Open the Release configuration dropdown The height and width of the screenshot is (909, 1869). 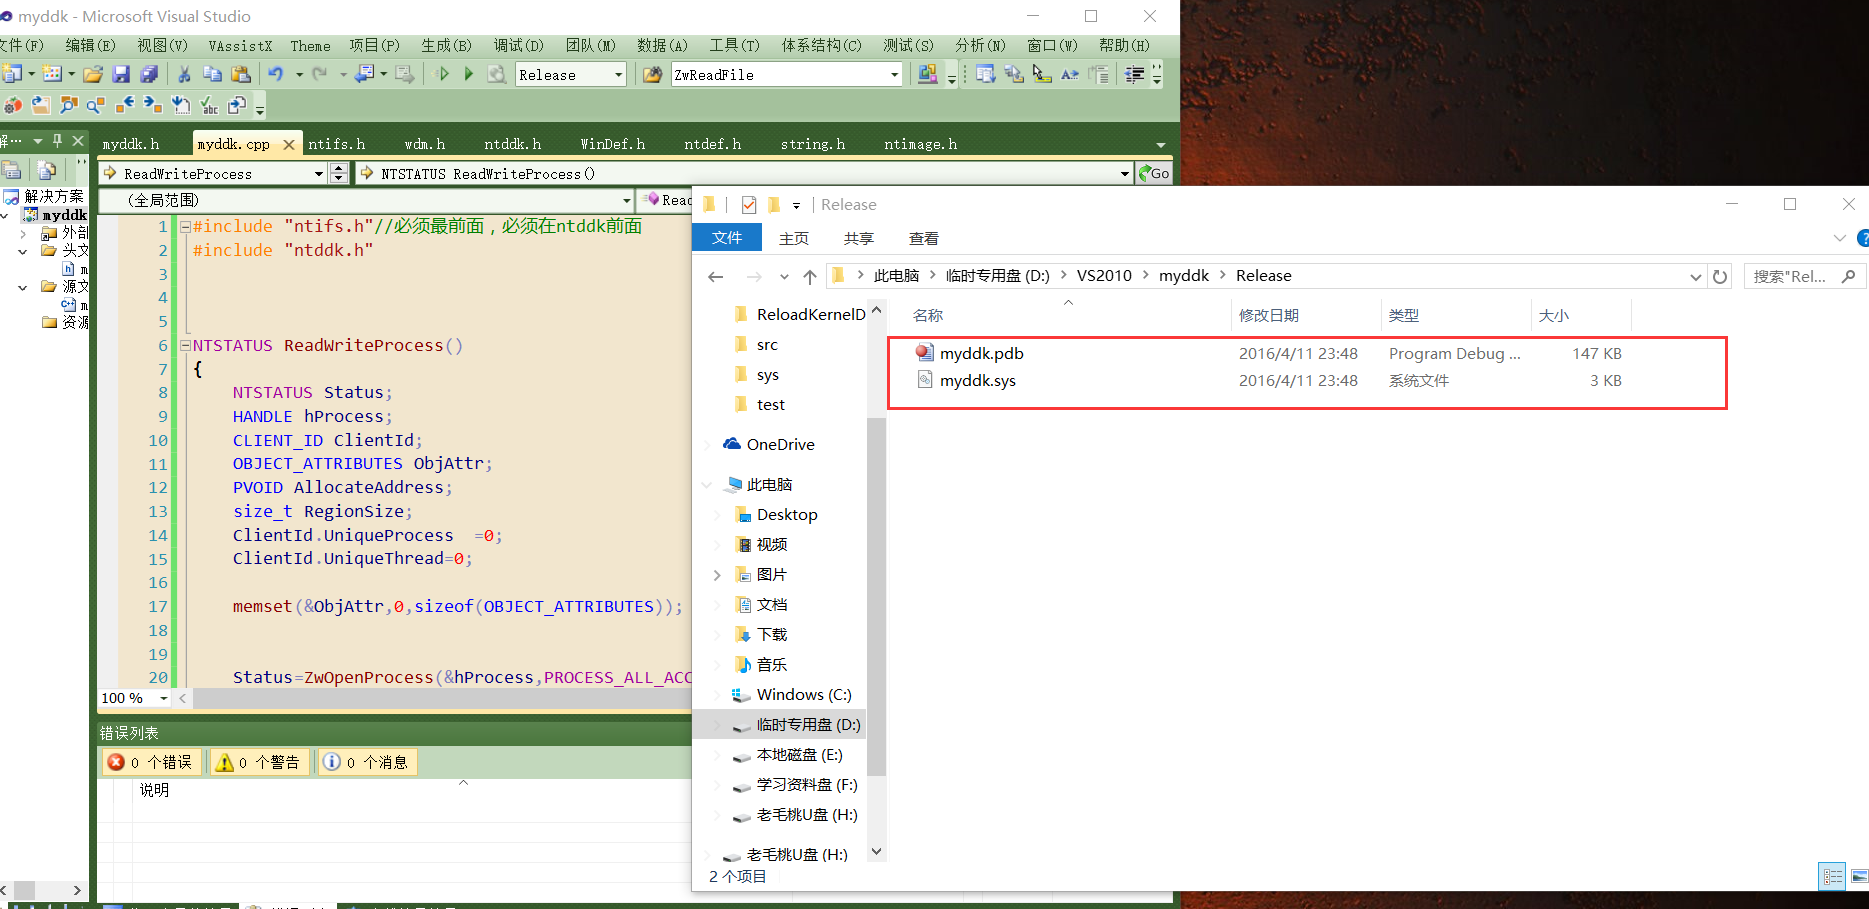[618, 75]
